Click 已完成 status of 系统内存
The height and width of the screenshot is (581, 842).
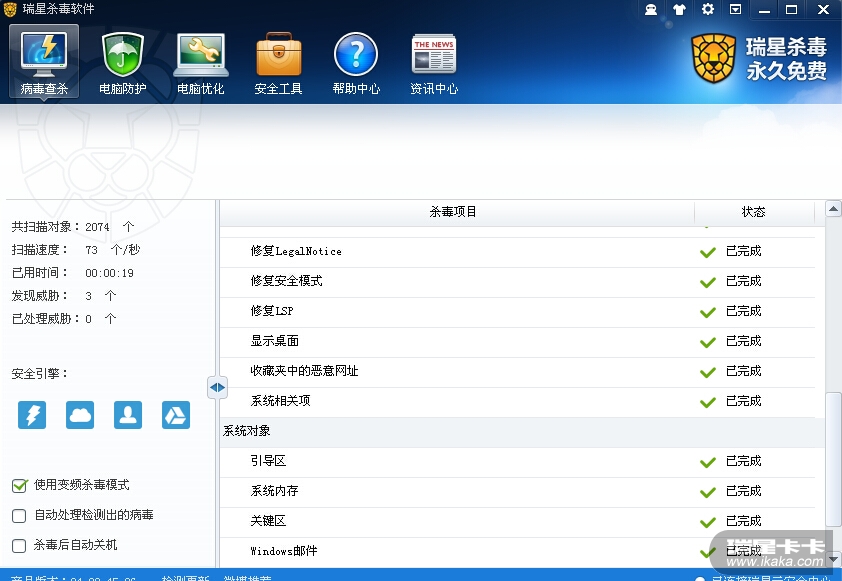(744, 491)
